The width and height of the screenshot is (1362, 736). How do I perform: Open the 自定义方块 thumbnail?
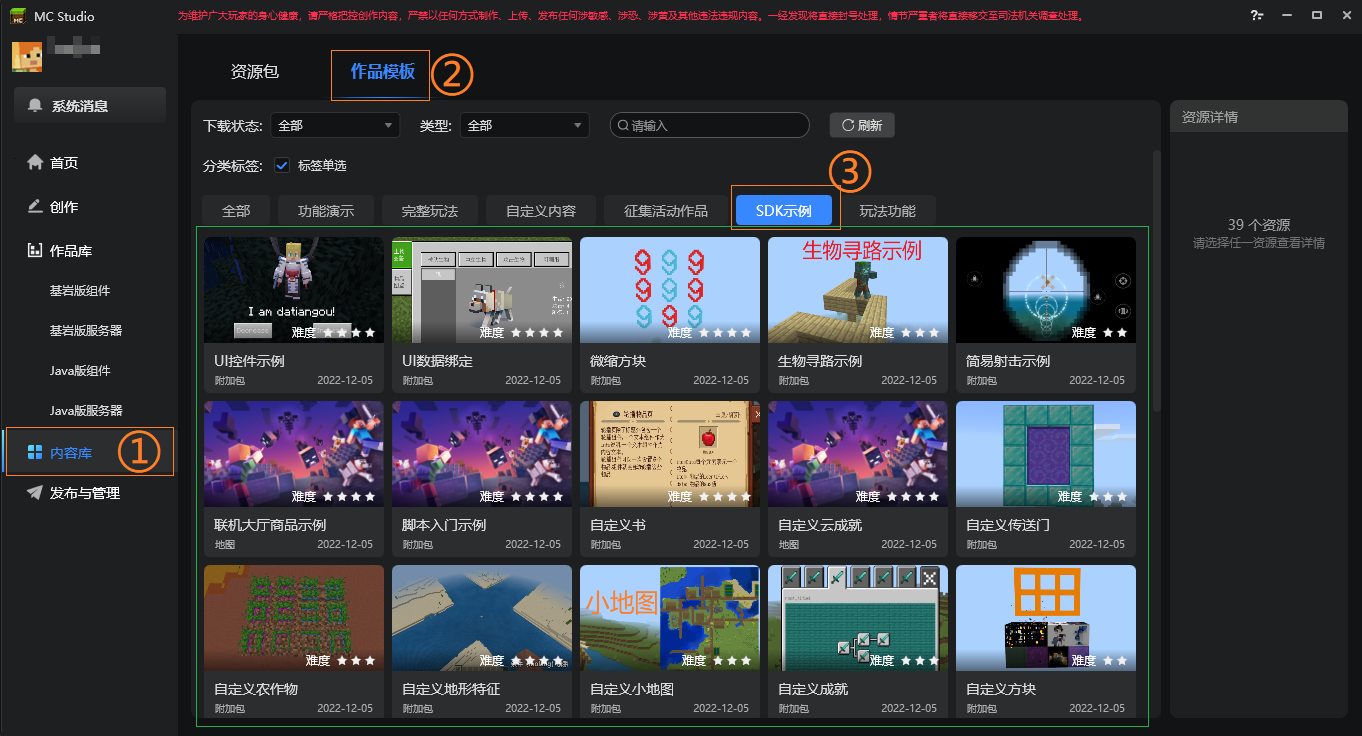tap(1046, 618)
